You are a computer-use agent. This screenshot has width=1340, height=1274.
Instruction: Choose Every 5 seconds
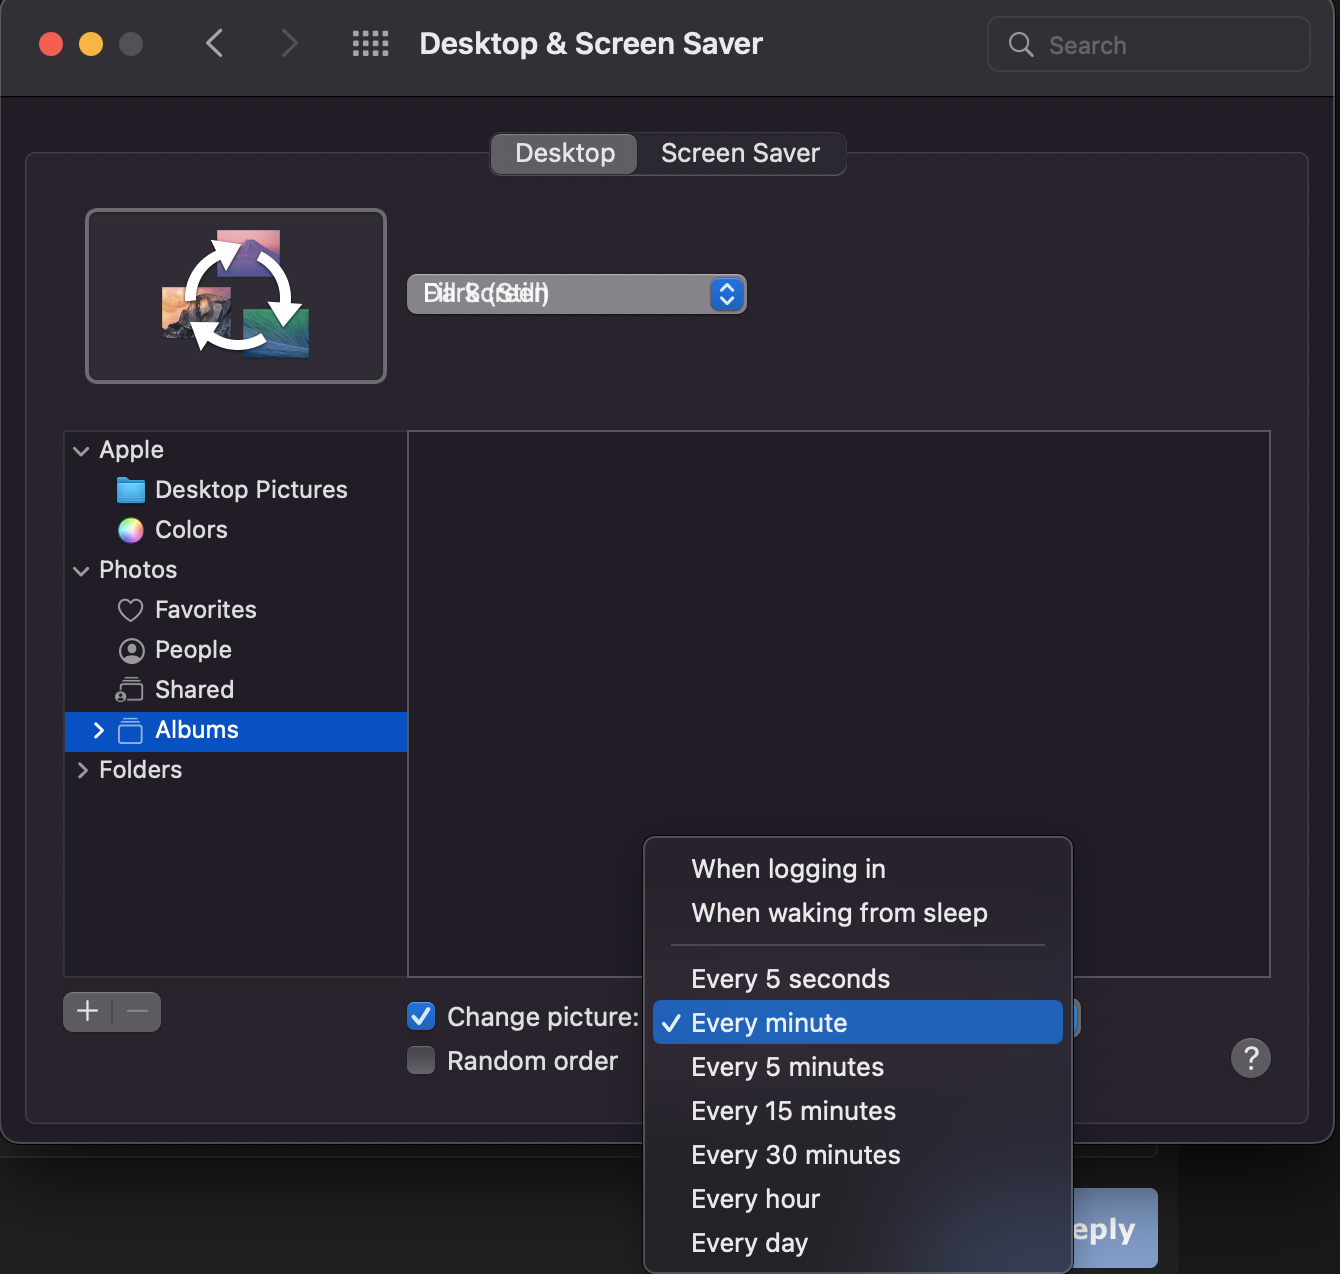pos(858,979)
